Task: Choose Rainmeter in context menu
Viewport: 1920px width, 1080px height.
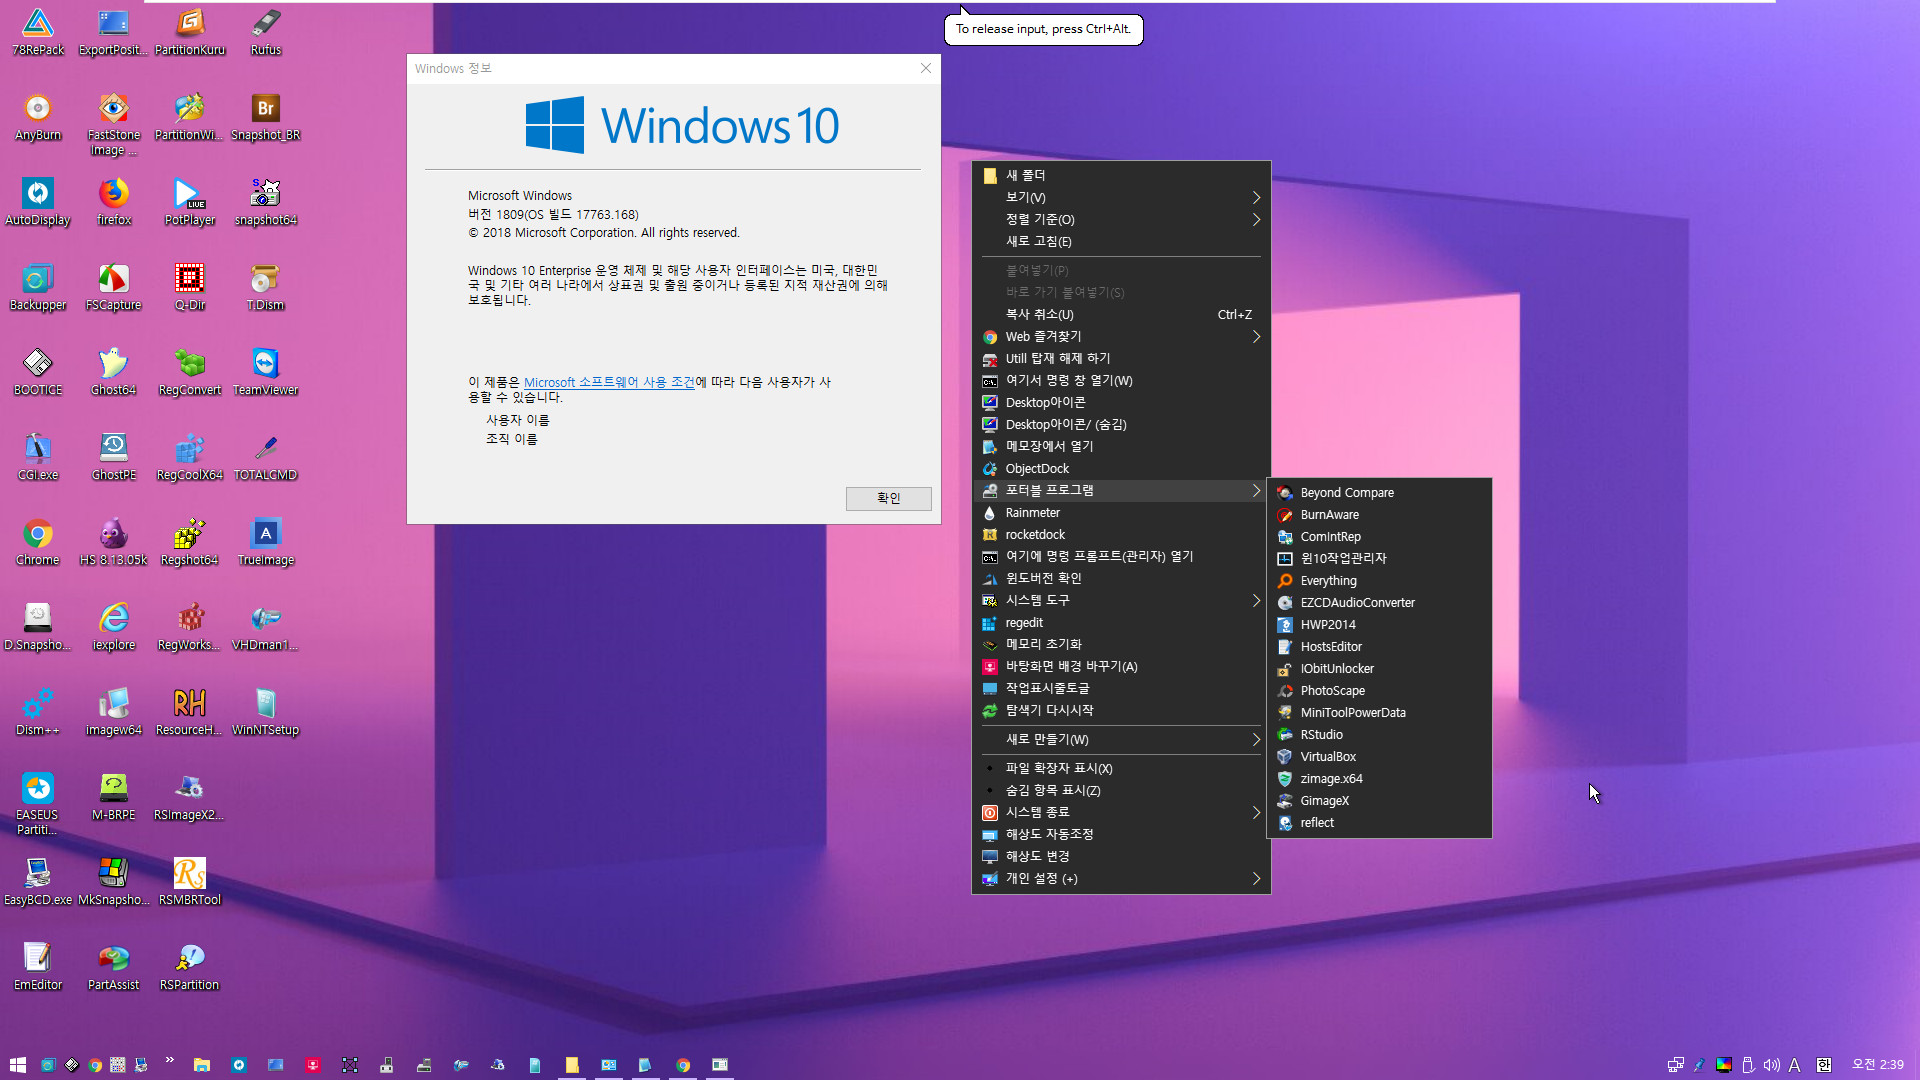Action: tap(1121, 512)
